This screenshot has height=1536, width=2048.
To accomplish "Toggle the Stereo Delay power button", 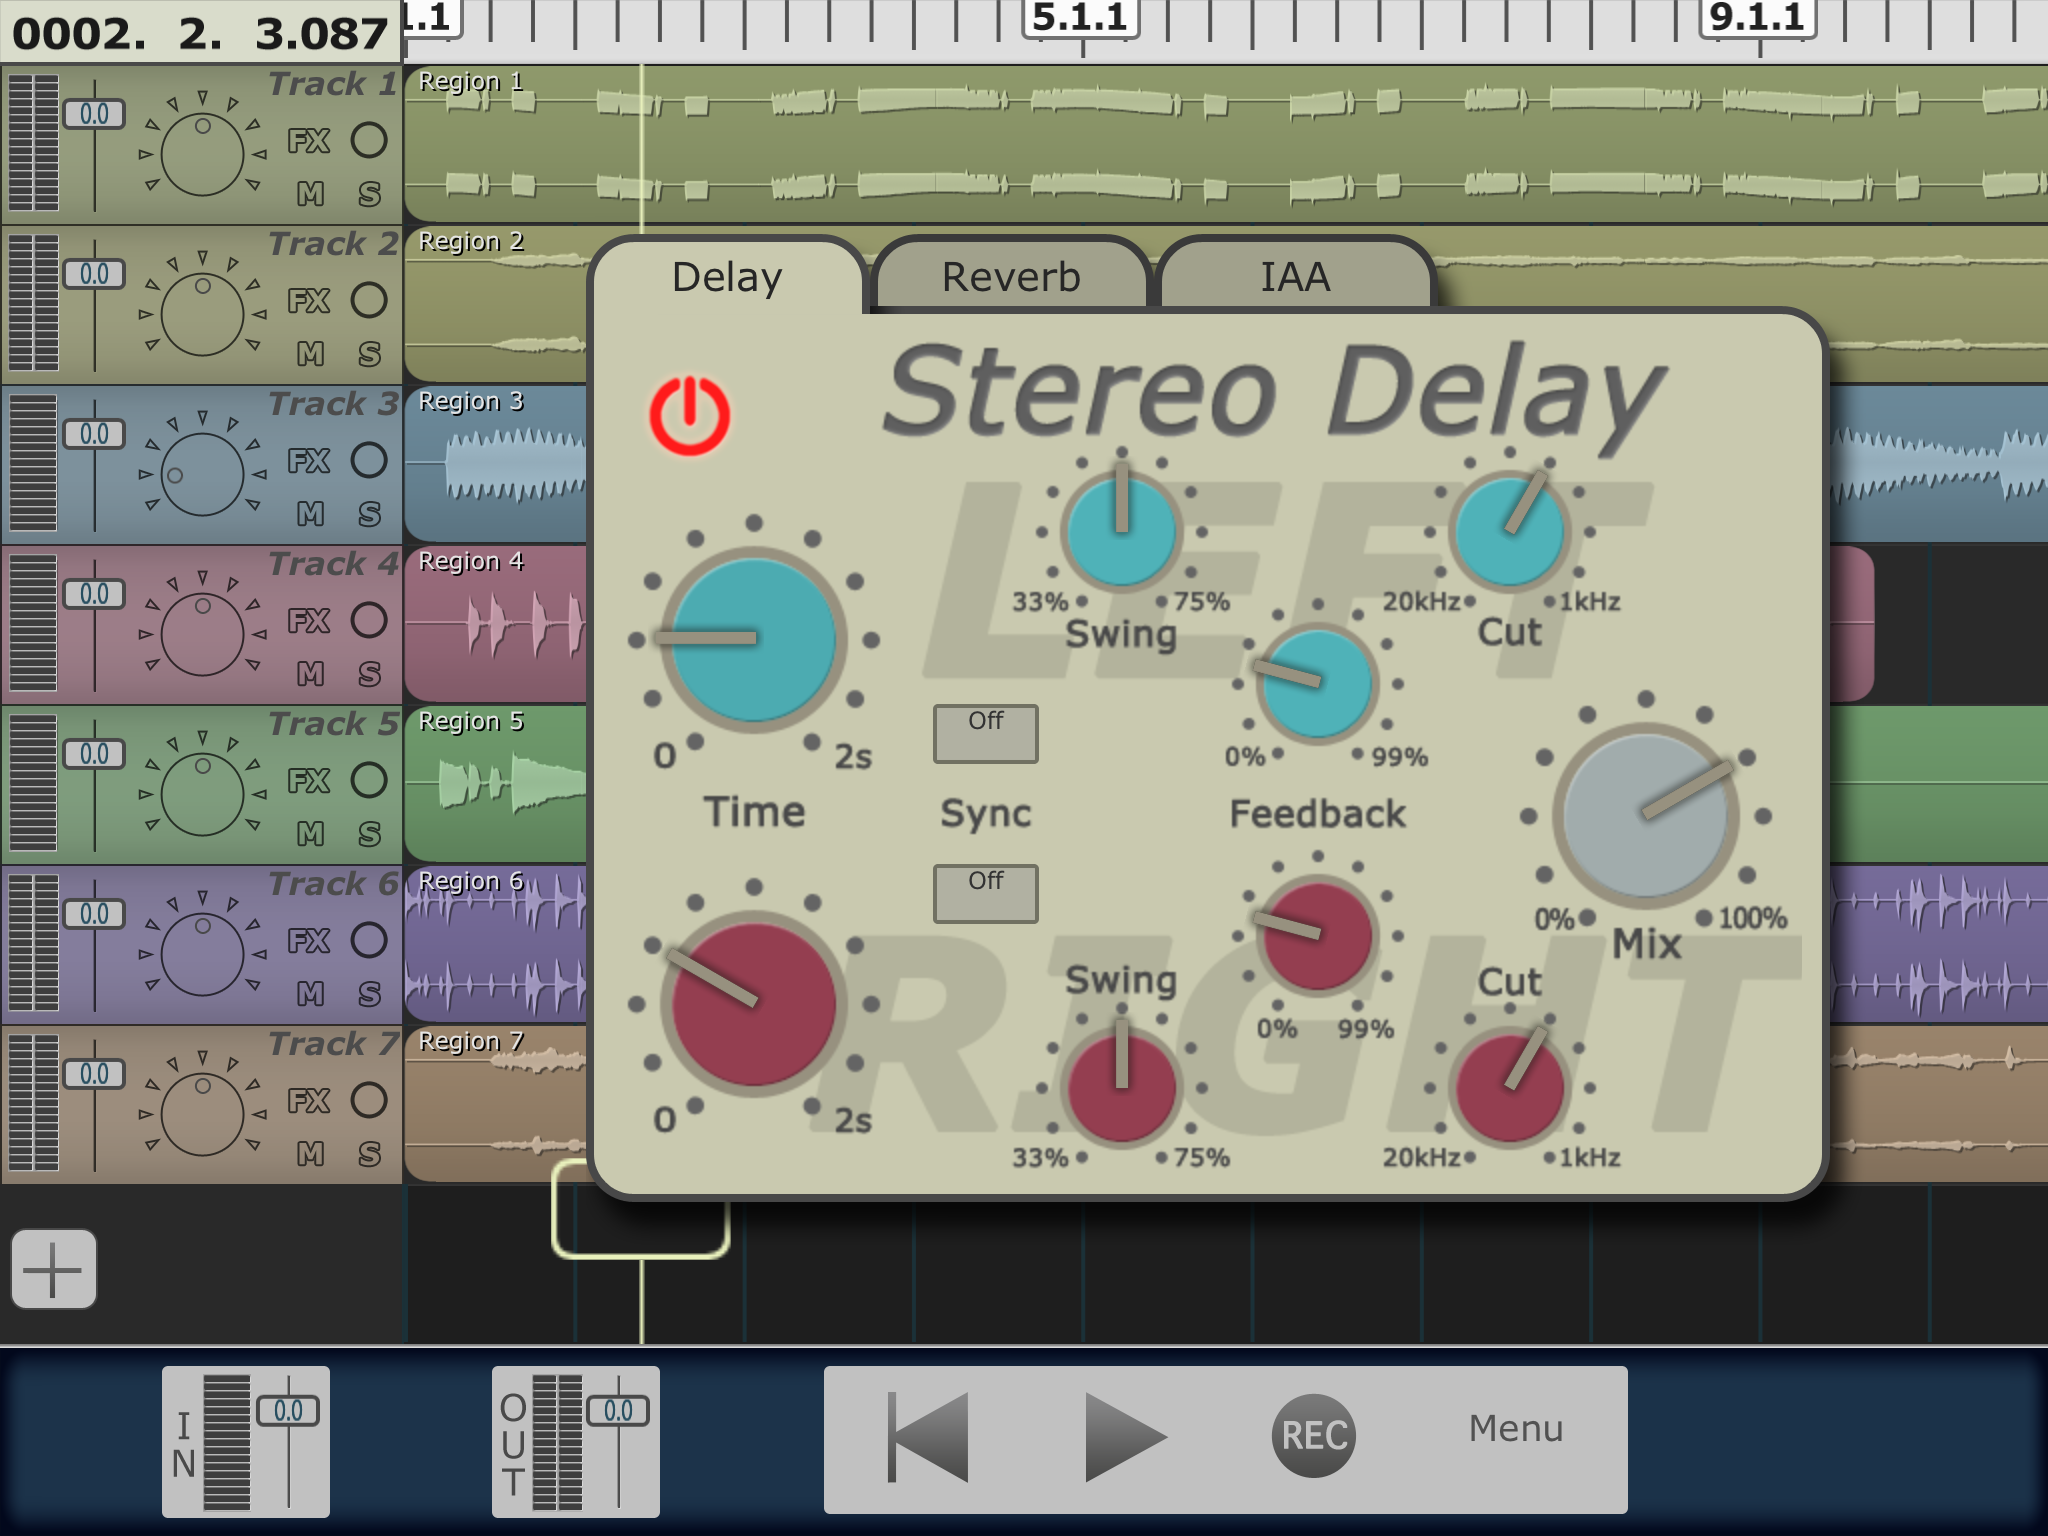I will coord(689,415).
